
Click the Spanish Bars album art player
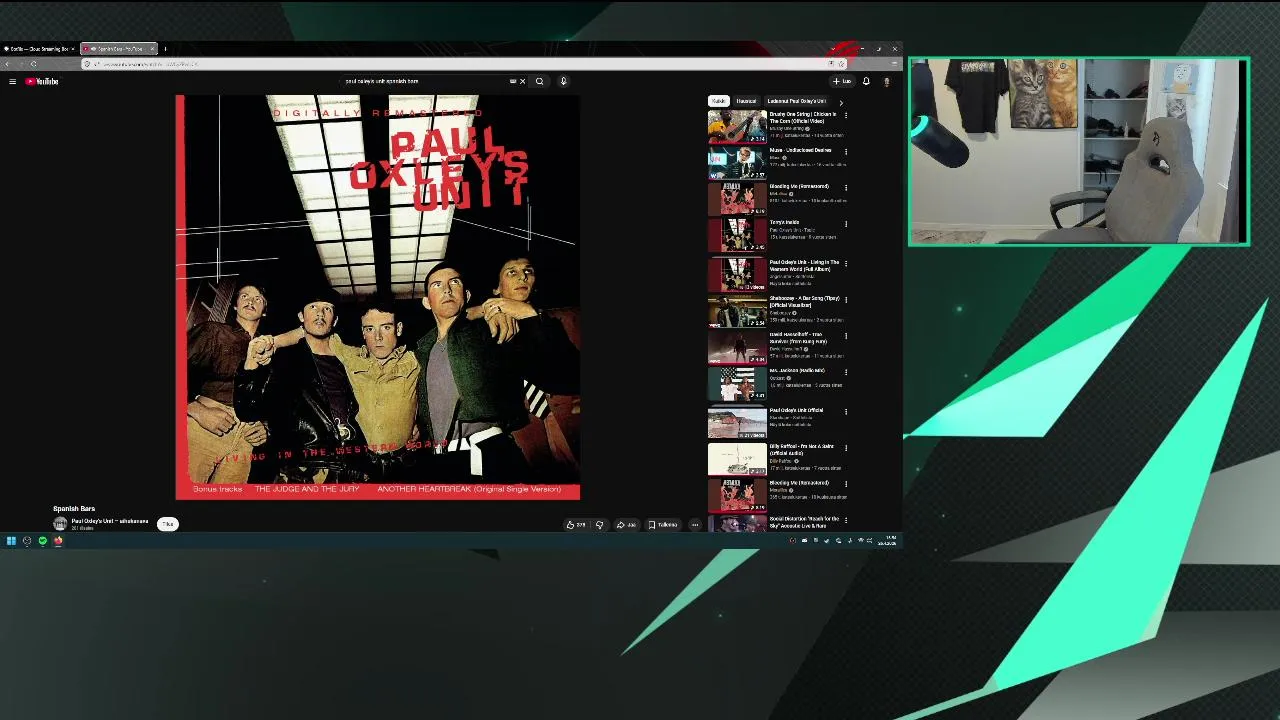click(378, 297)
